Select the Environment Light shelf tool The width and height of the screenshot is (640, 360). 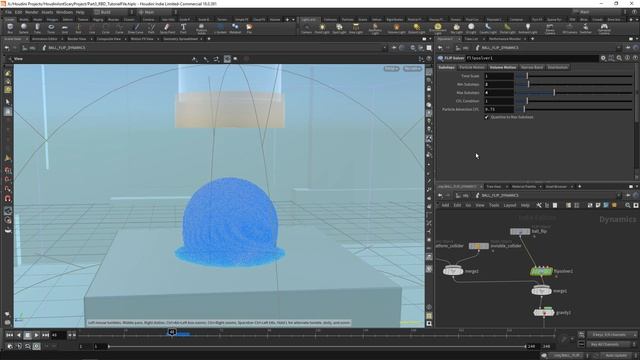tap(438, 28)
